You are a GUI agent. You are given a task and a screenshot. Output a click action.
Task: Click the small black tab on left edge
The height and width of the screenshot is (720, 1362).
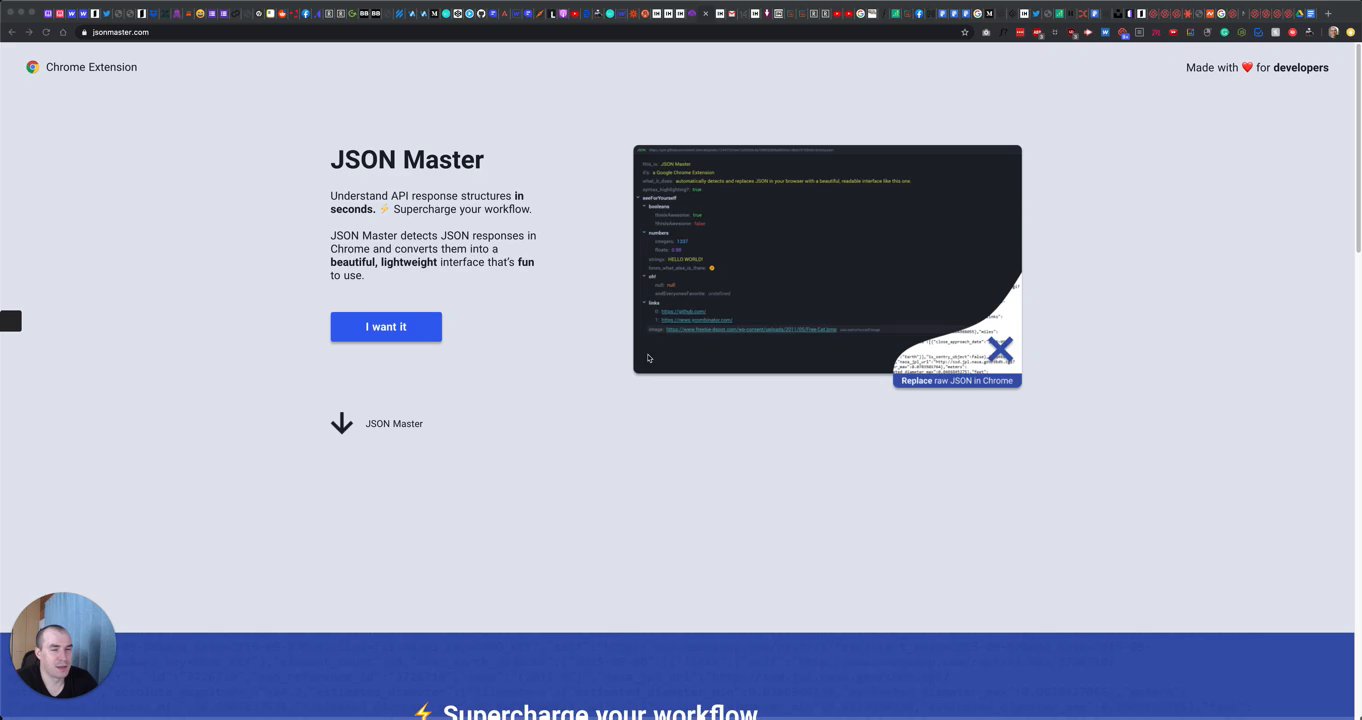click(x=10, y=321)
